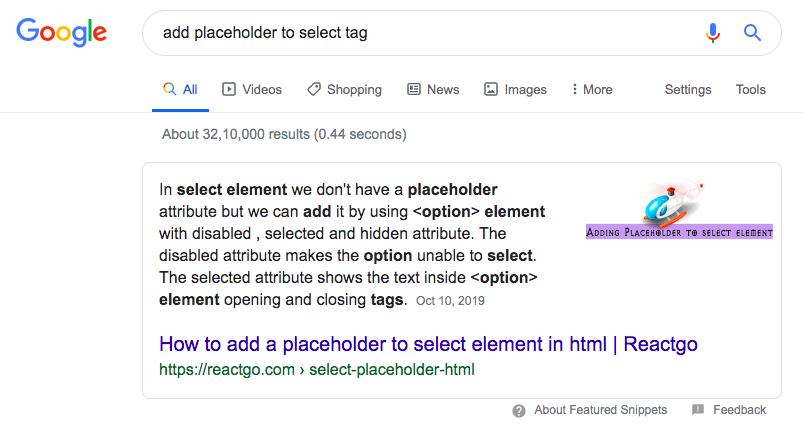This screenshot has width=803, height=425.
Task: Click the Videos play icon
Action: tap(228, 89)
